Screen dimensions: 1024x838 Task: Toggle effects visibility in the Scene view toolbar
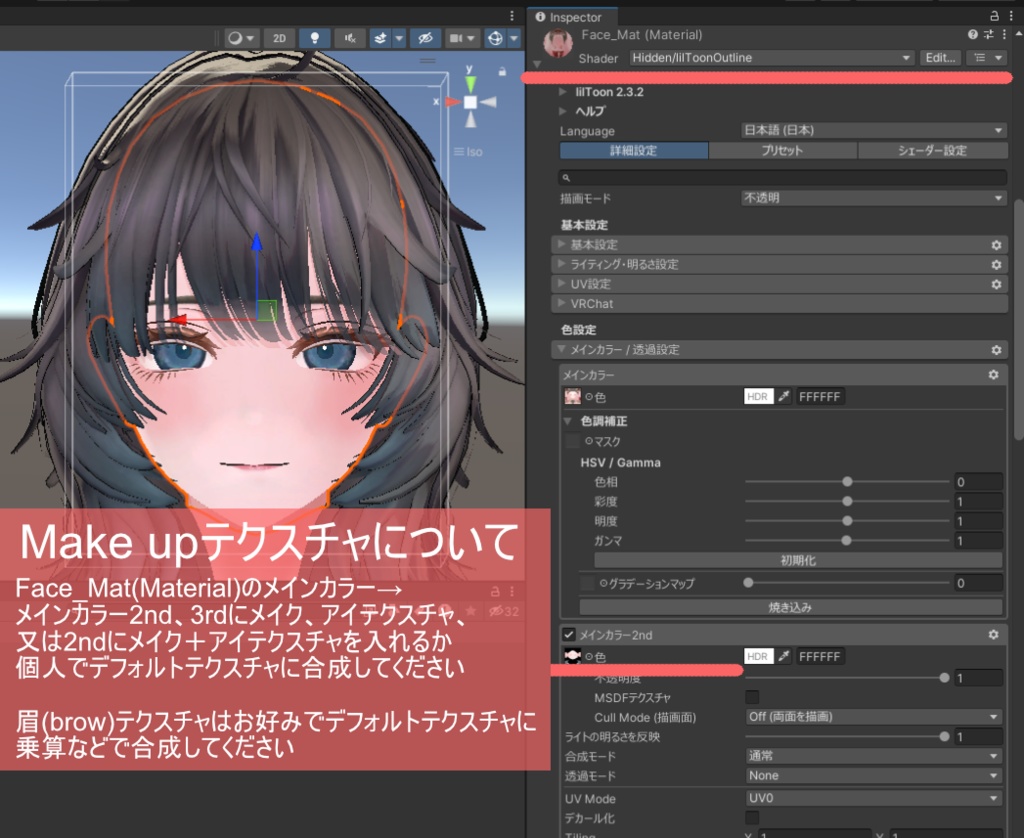(x=382, y=37)
